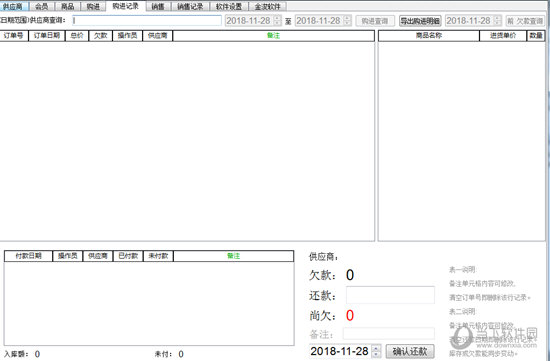
Task: Focus the 备注 input under 尚欠
Action: click(x=389, y=334)
